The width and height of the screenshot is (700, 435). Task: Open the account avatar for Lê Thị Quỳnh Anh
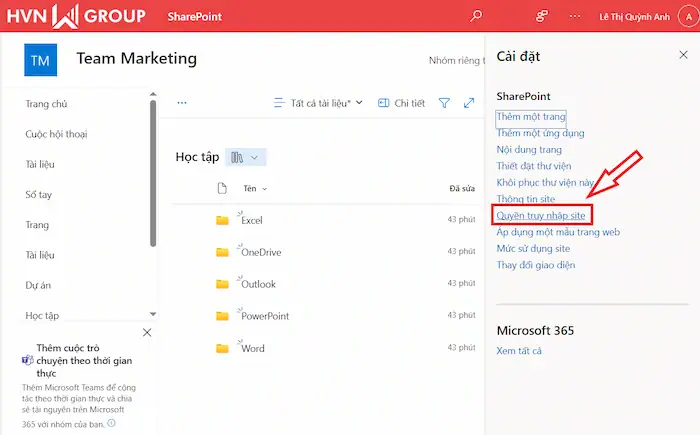pyautogui.click(x=682, y=16)
